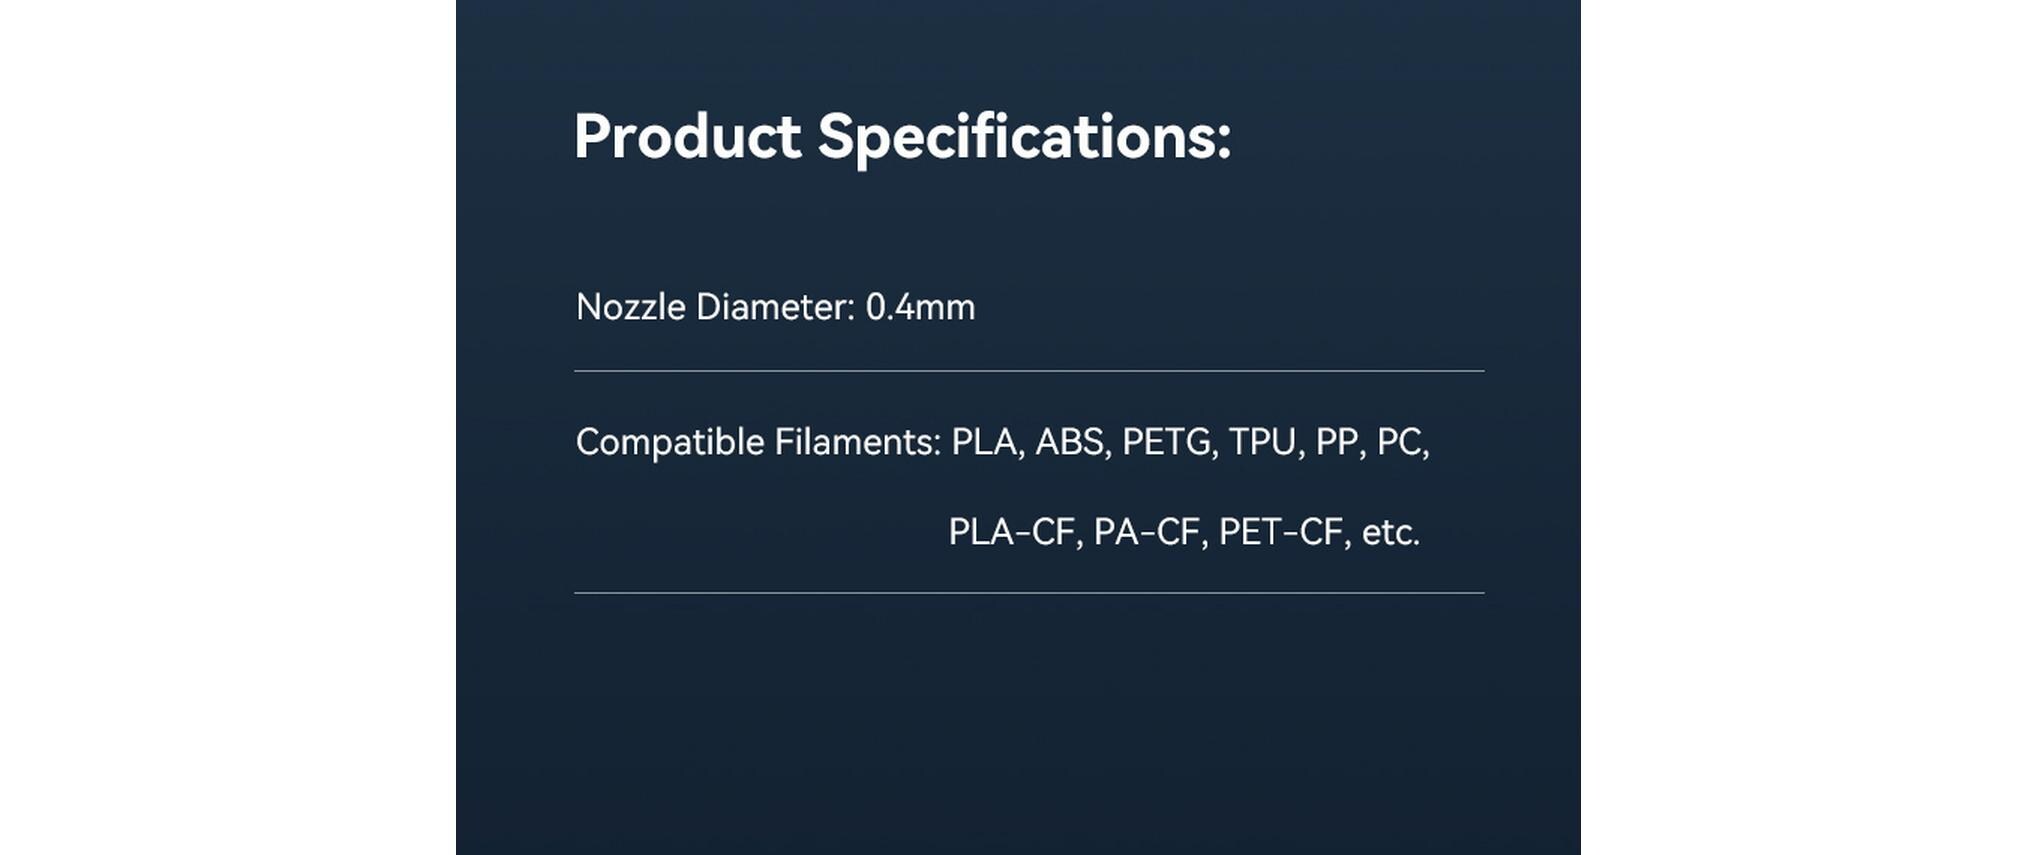Image resolution: width=2037 pixels, height=855 pixels.
Task: Click the "Compatible Filaments:" label
Action: [758, 442]
